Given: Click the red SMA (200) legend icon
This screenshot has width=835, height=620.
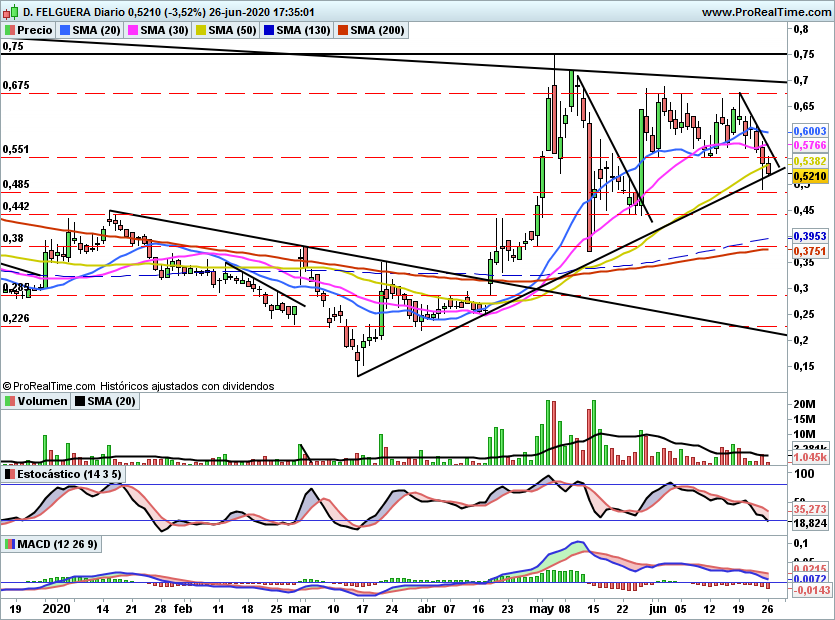Looking at the screenshot, I should 343,30.
